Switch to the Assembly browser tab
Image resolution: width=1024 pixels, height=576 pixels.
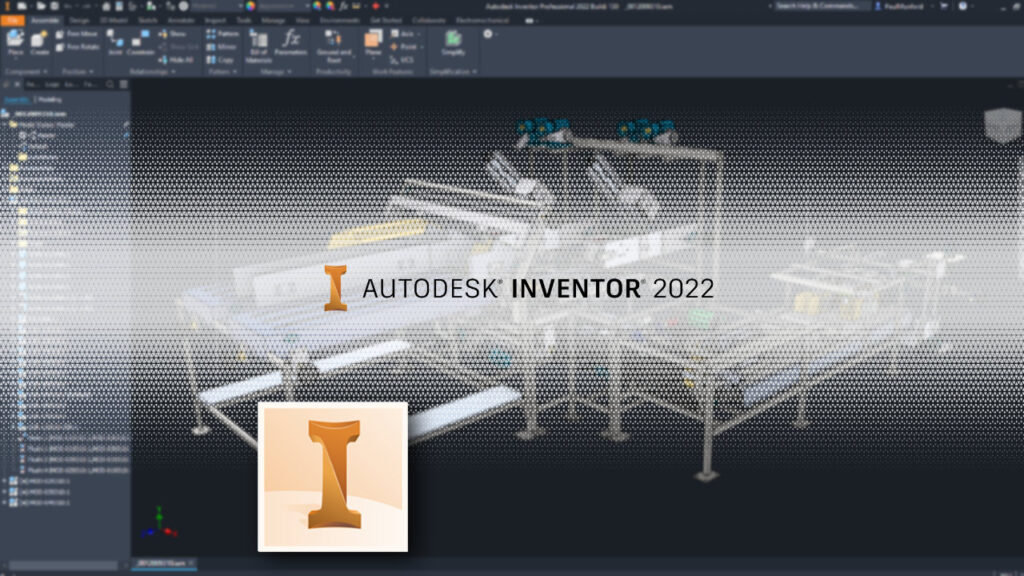[16, 100]
